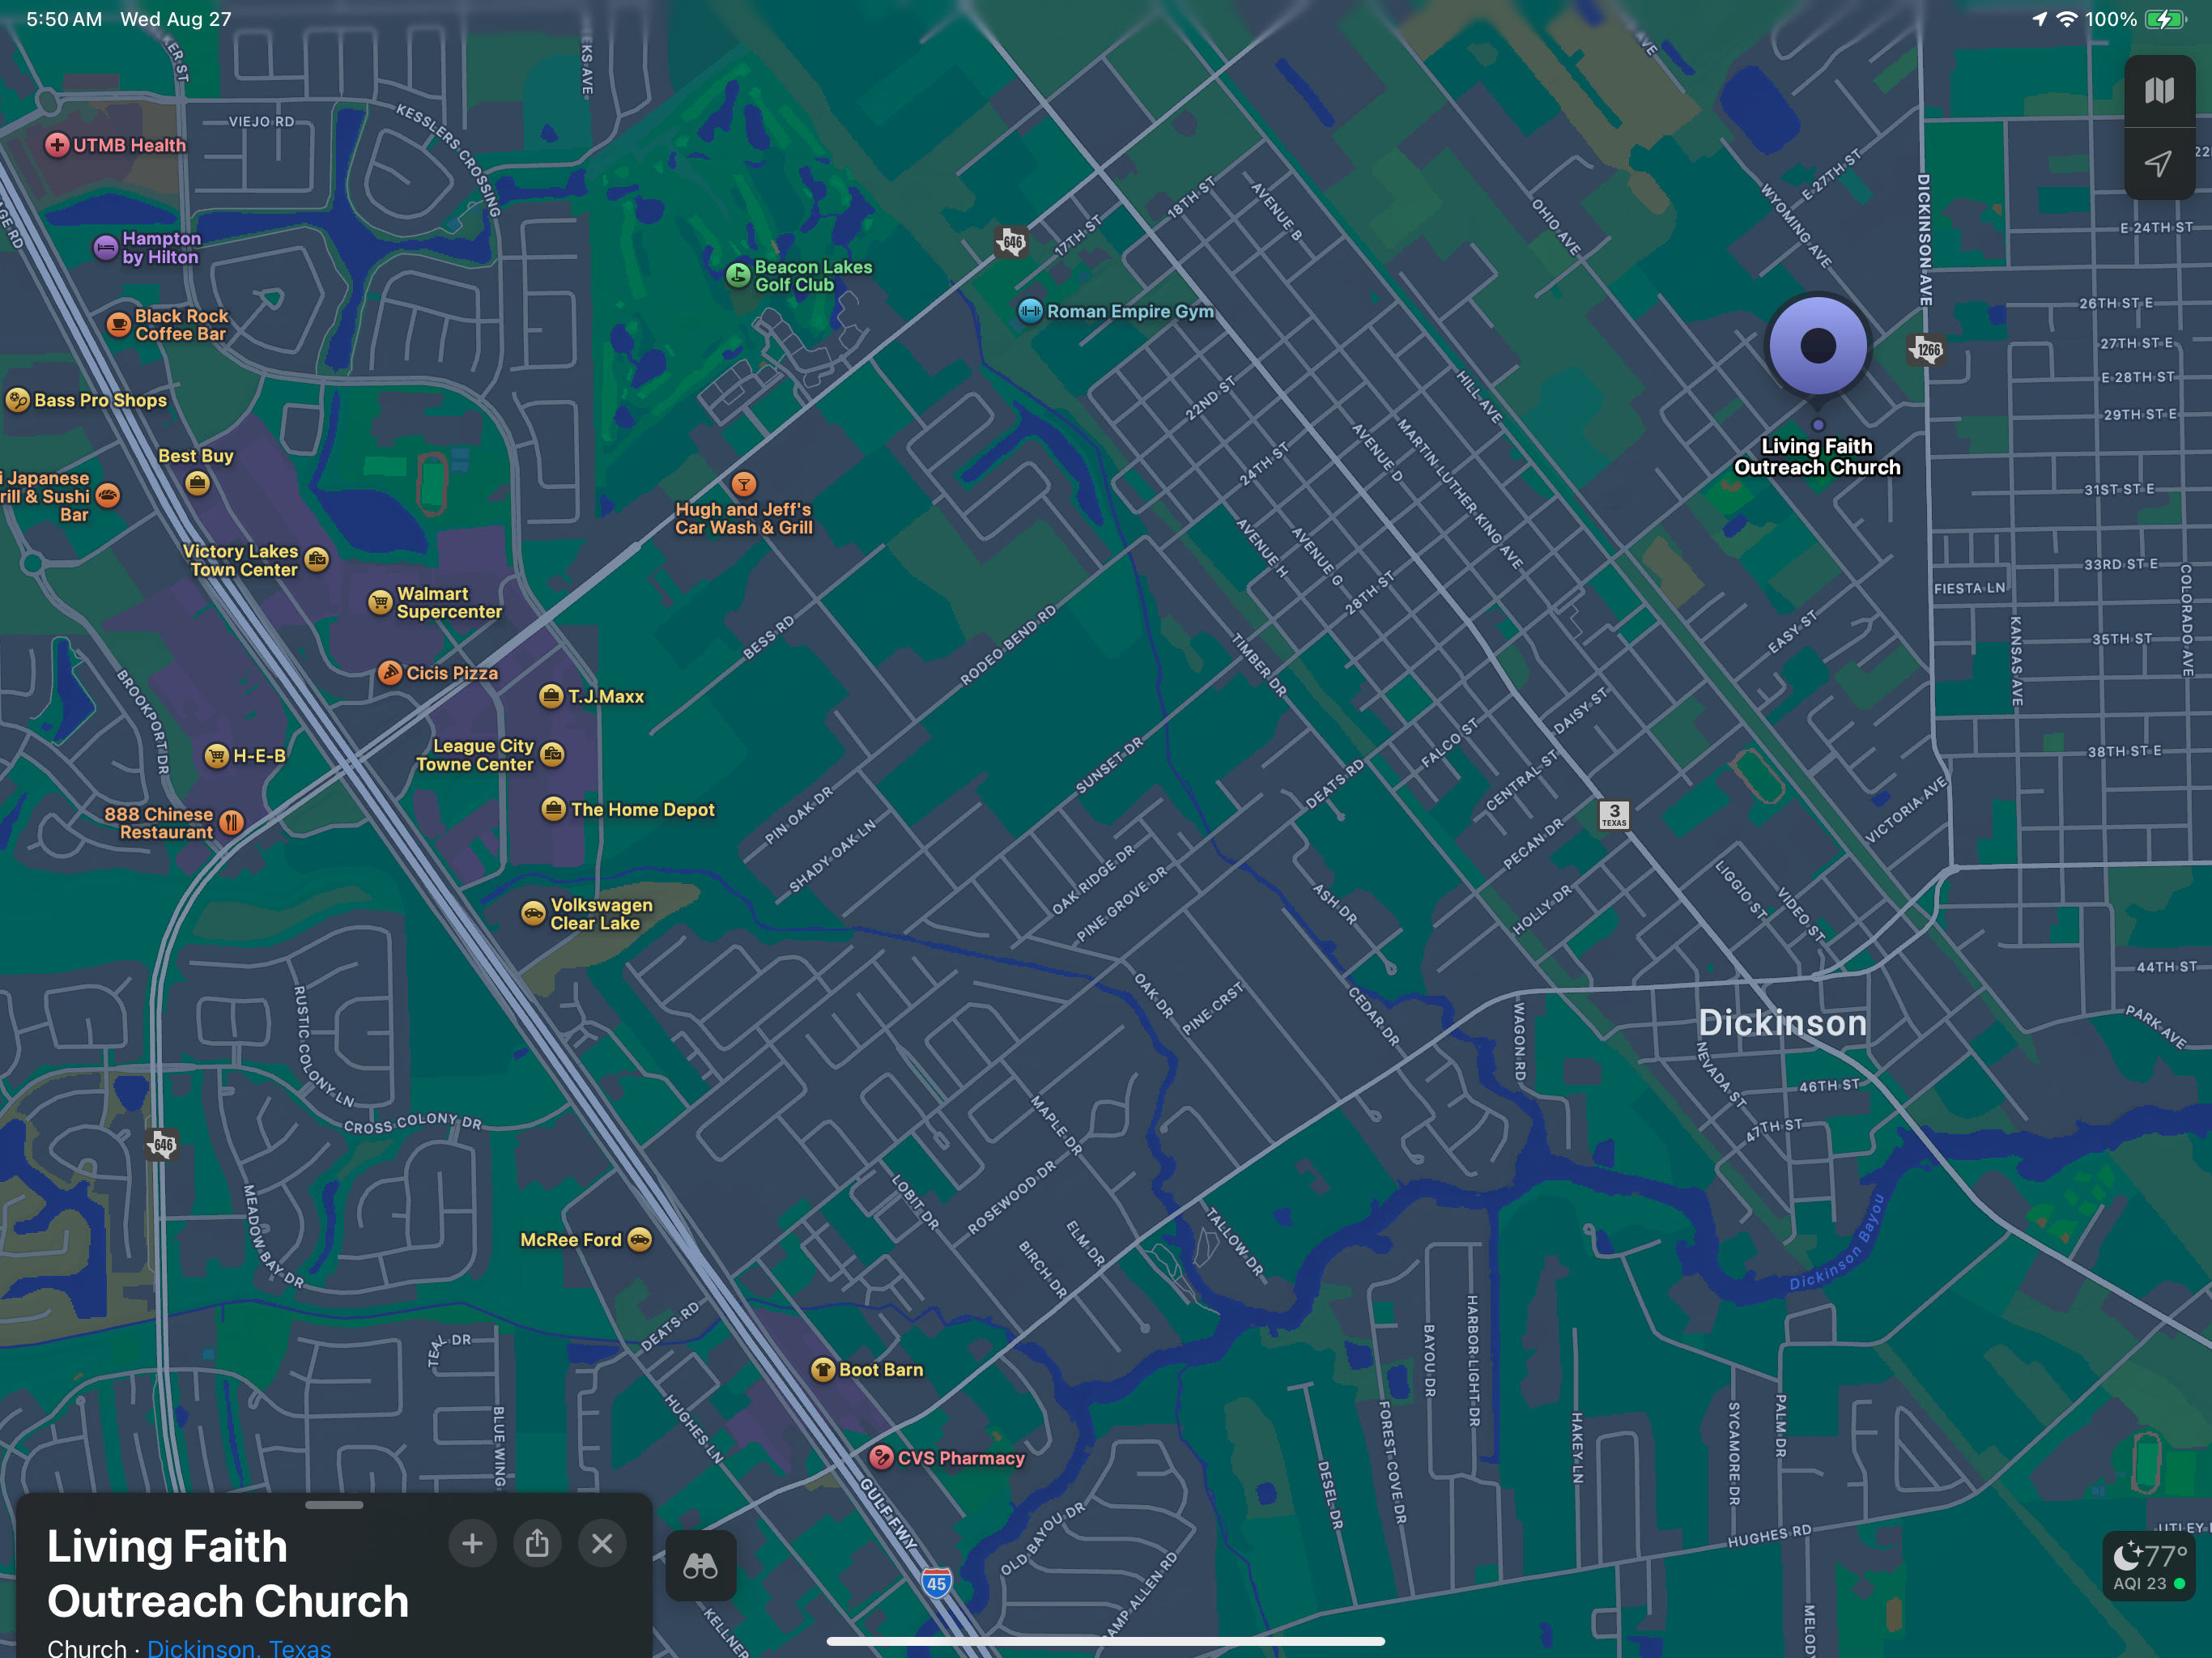2212x1658 pixels.
Task: Select Roman Empire Gym marker
Action: click(x=1029, y=311)
